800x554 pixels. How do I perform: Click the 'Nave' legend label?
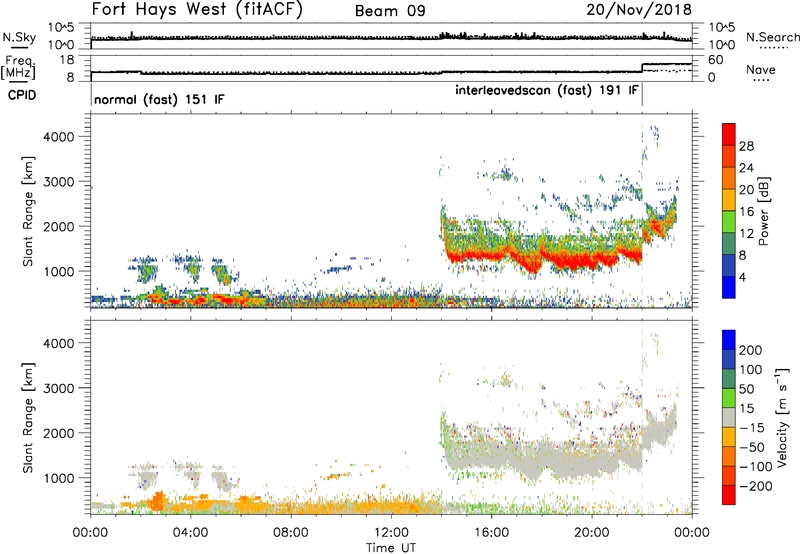click(x=760, y=69)
